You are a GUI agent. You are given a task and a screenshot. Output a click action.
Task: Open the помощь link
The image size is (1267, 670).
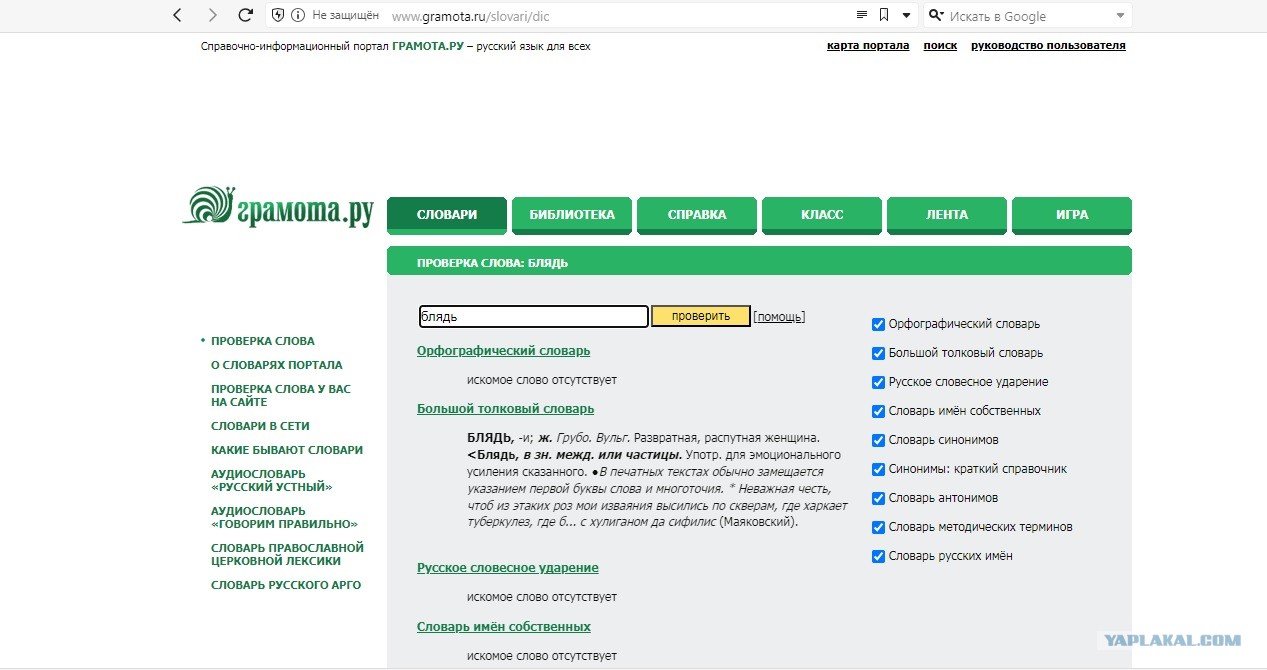779,317
